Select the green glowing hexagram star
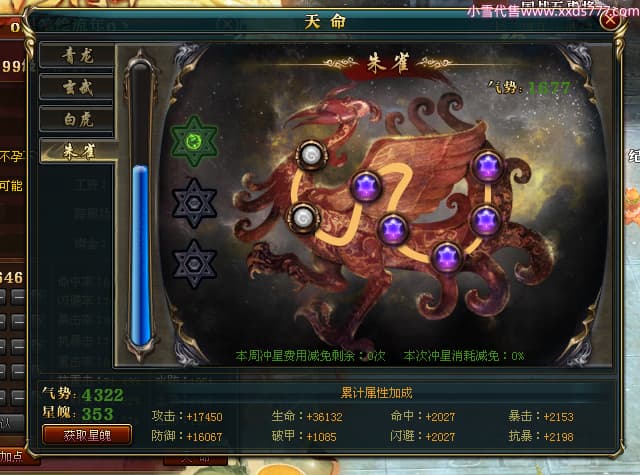Screen dimensions: 640x475 [x=194, y=141]
